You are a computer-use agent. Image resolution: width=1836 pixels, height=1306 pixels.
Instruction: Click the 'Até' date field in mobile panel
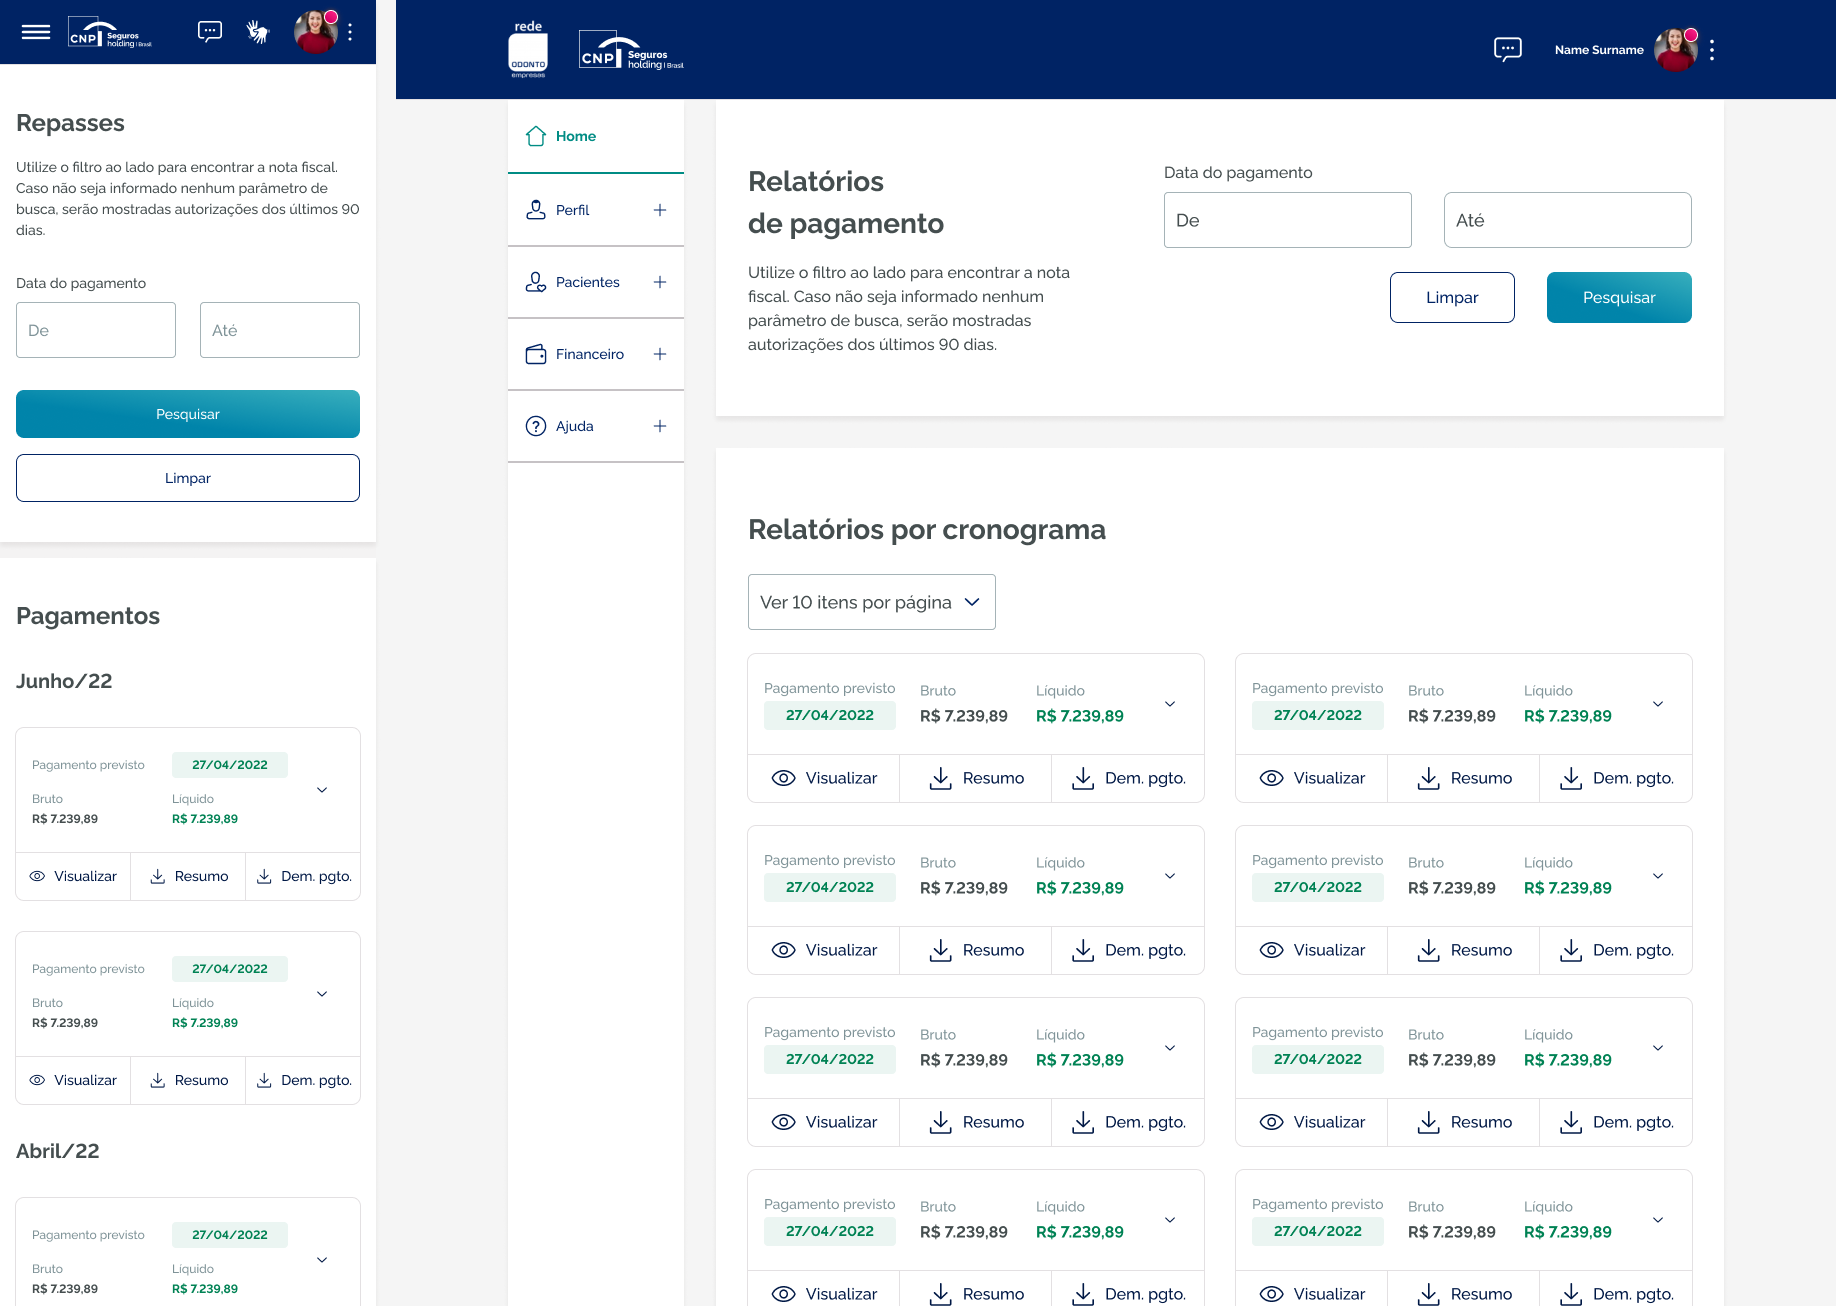(279, 330)
